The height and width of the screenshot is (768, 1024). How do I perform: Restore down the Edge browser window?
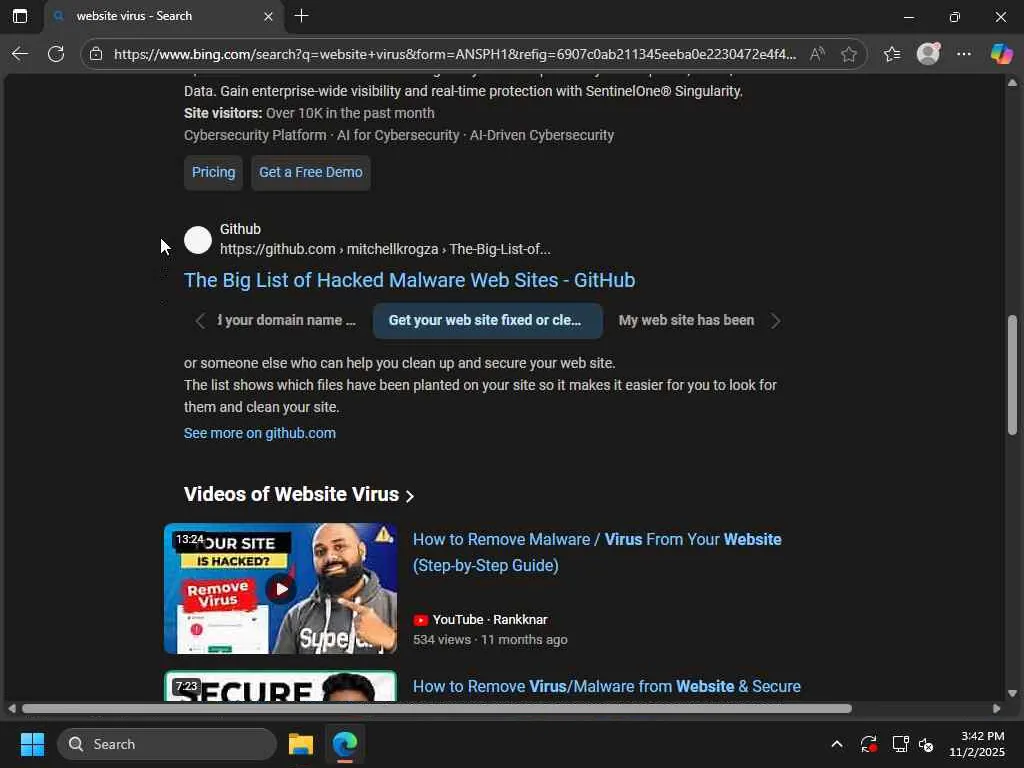tap(954, 16)
